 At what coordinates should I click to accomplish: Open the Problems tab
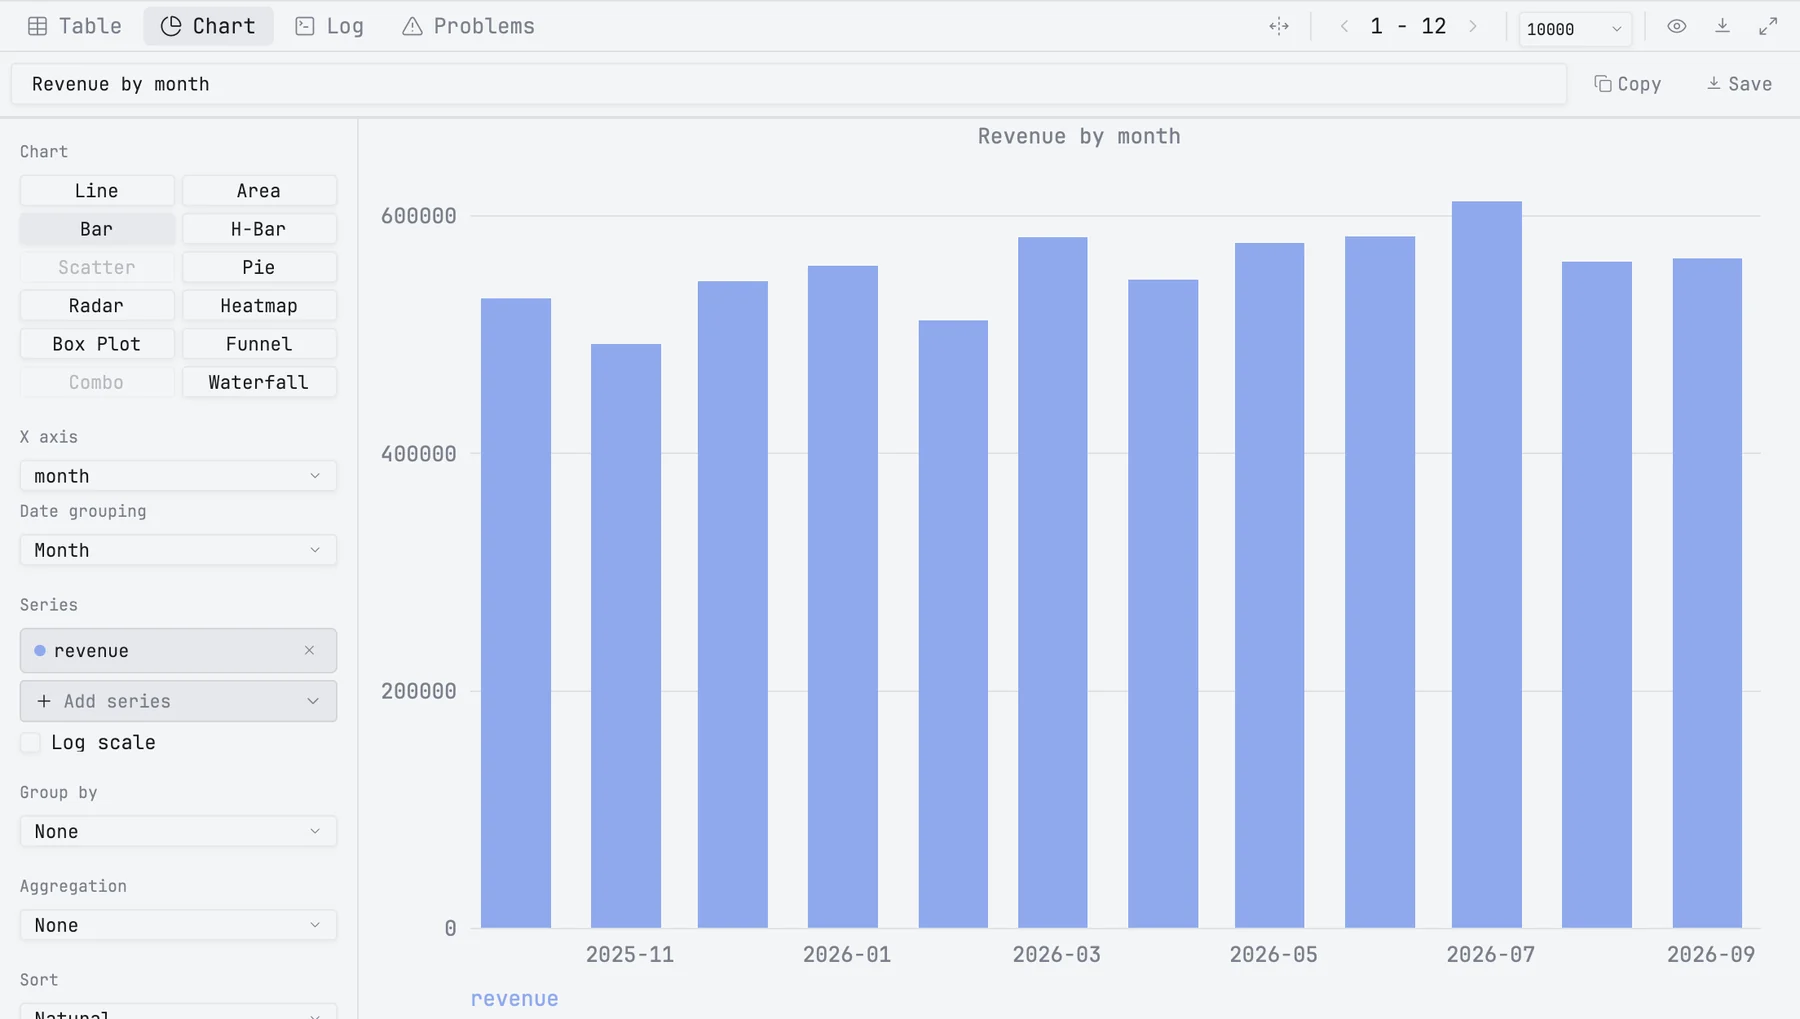468,26
